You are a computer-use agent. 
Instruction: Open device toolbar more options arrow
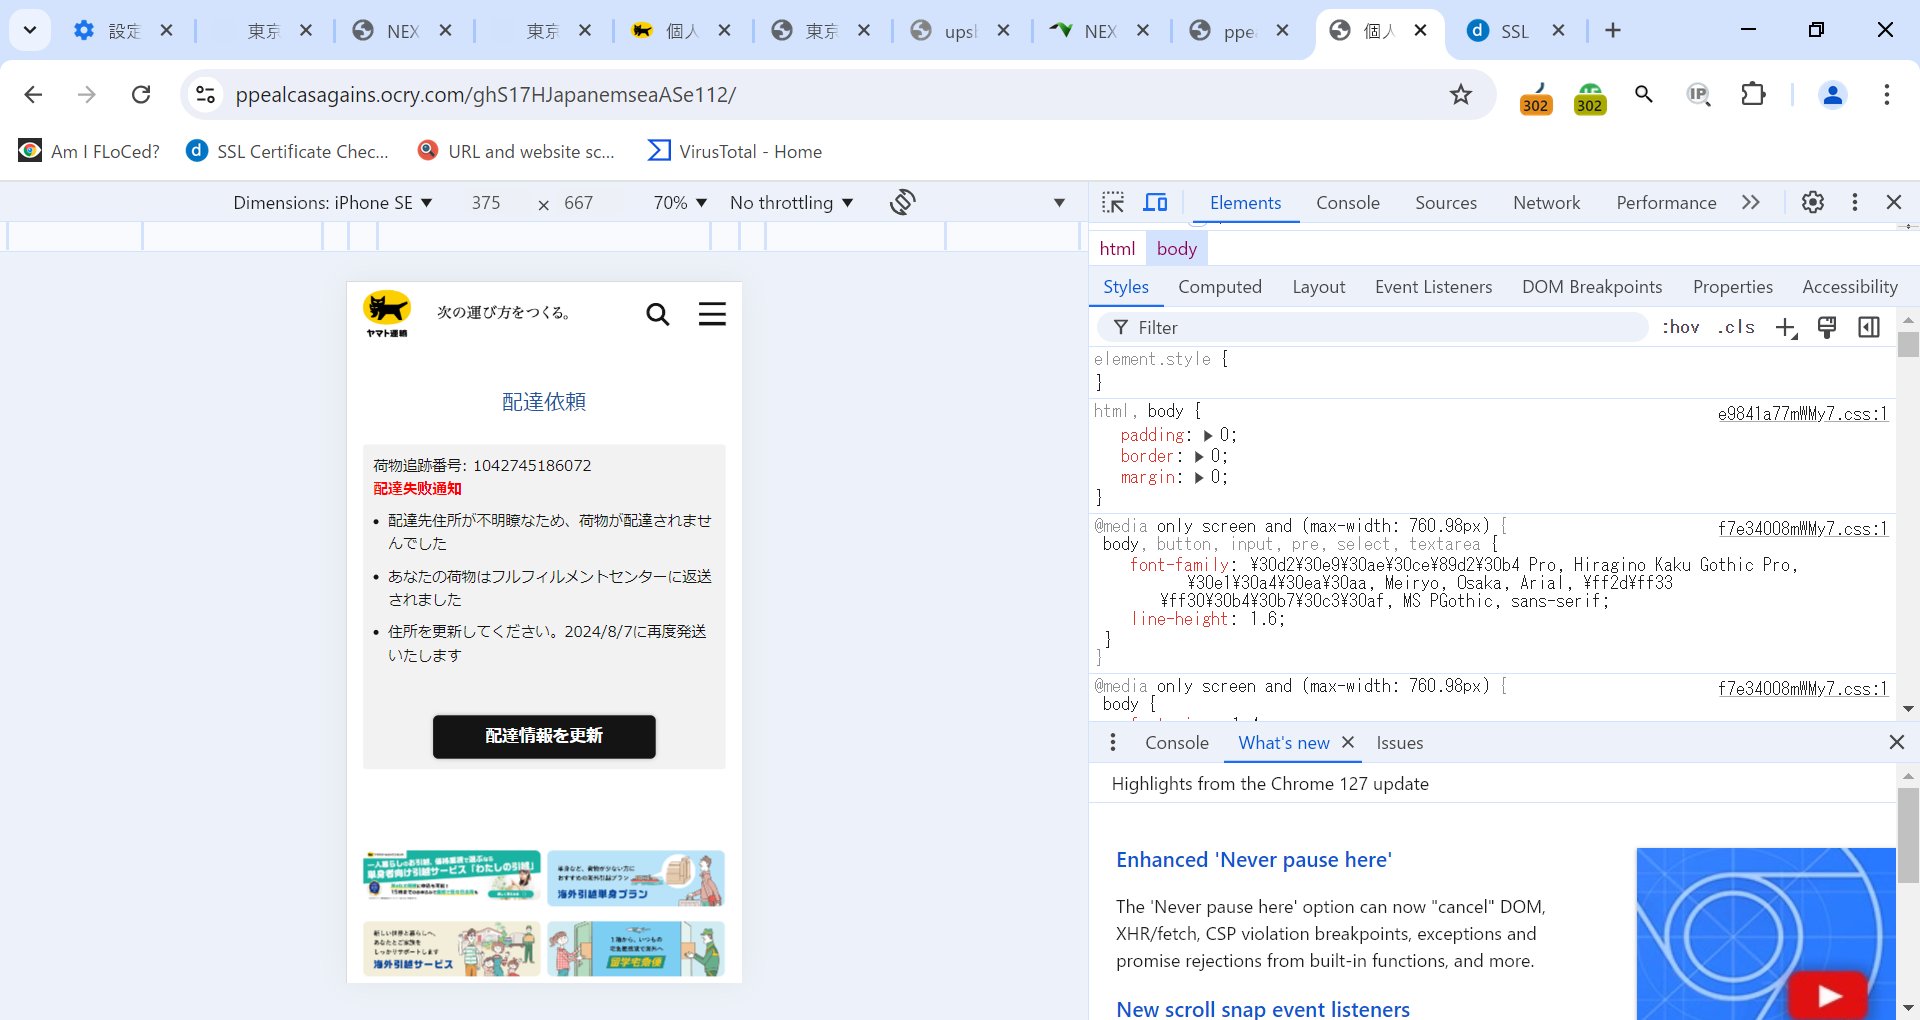click(1059, 203)
